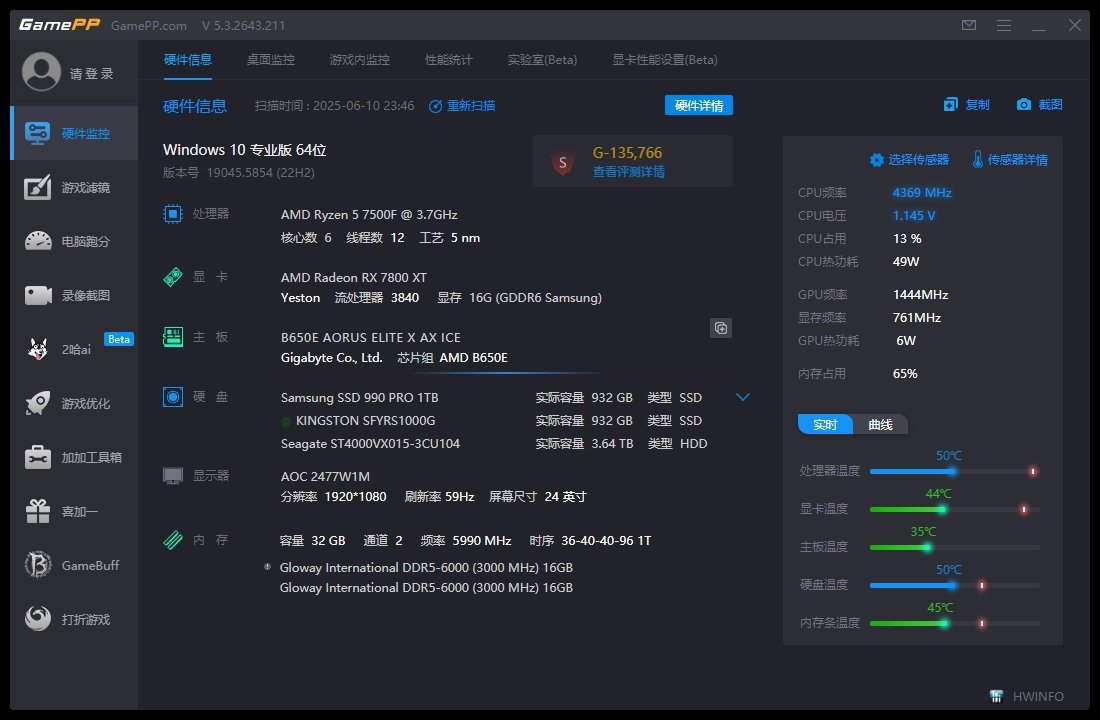Click the motherboard copy icon button
This screenshot has height=720, width=1100.
coord(720,328)
